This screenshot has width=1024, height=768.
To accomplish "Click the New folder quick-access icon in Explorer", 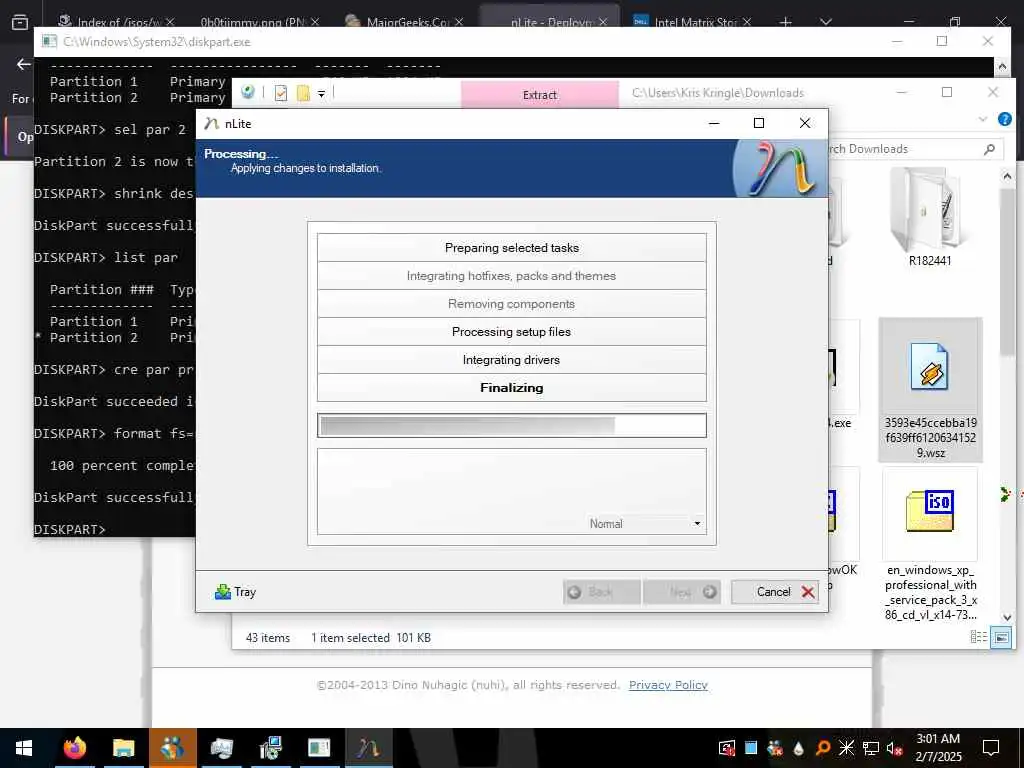I will (x=303, y=93).
